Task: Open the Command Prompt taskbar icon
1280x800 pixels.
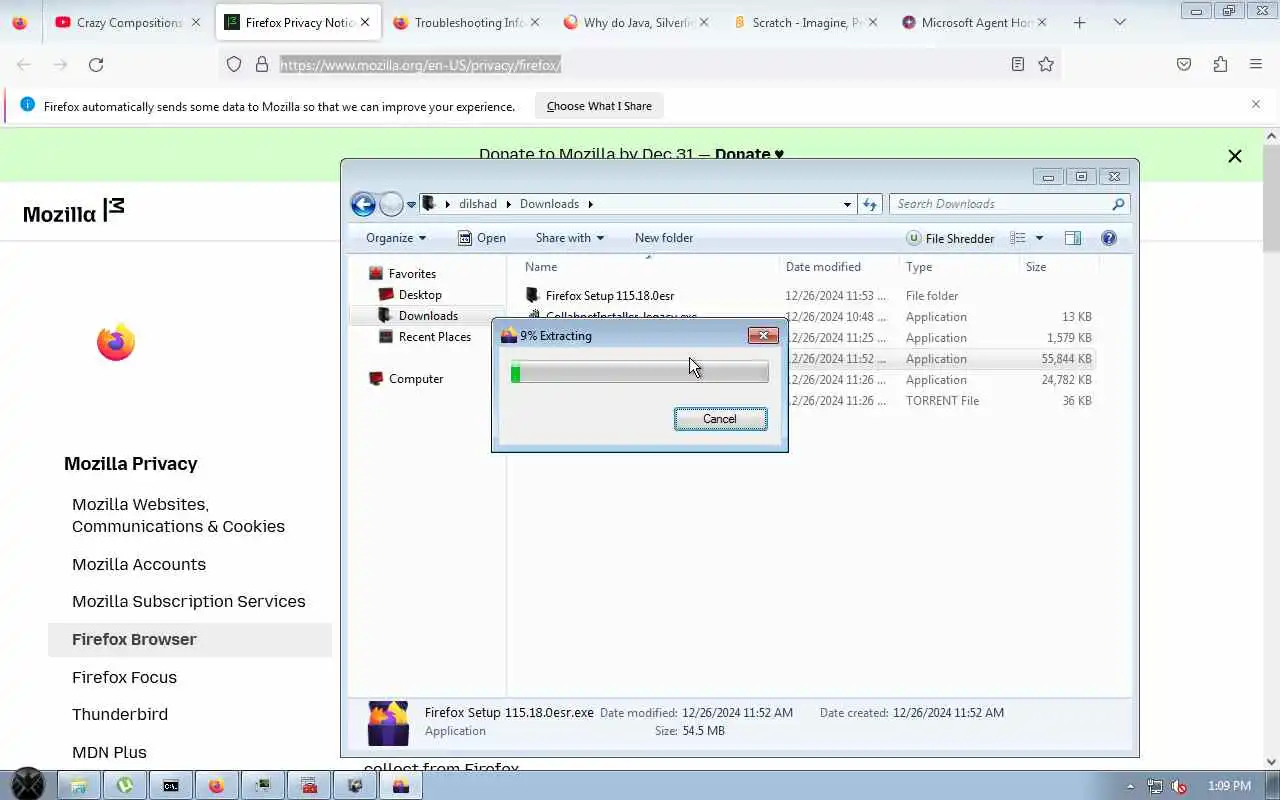Action: point(171,786)
